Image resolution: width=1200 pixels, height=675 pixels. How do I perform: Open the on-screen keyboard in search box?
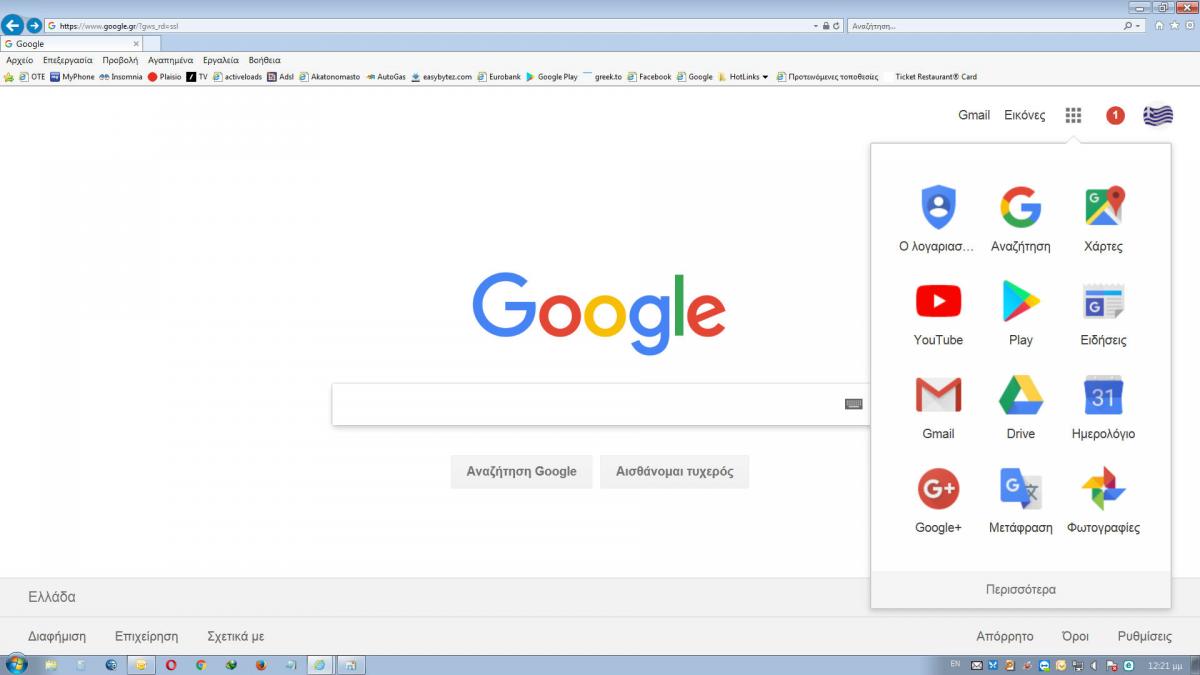pos(853,404)
